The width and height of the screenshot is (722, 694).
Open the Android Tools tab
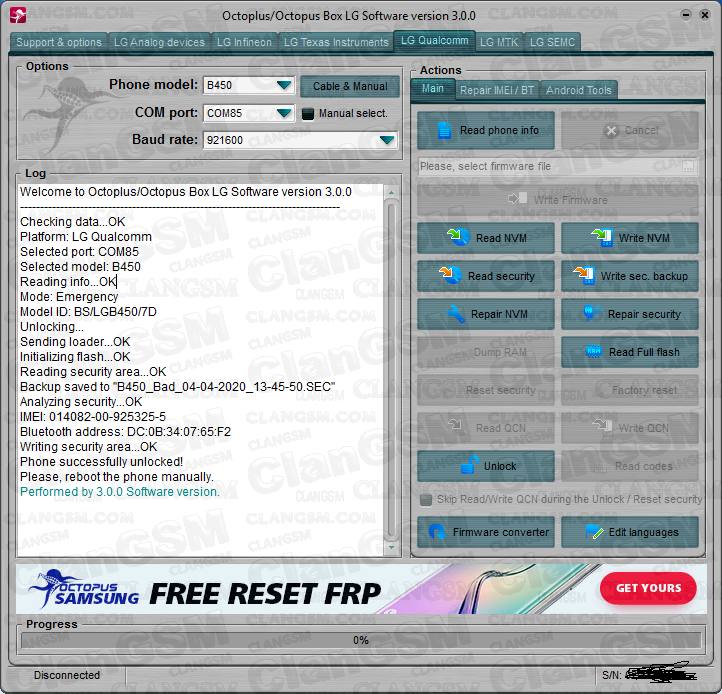tap(578, 90)
